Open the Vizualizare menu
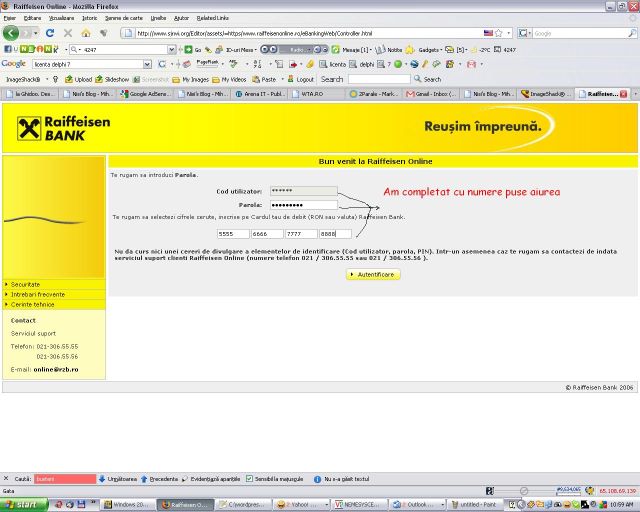The image size is (640, 512). tap(61, 18)
